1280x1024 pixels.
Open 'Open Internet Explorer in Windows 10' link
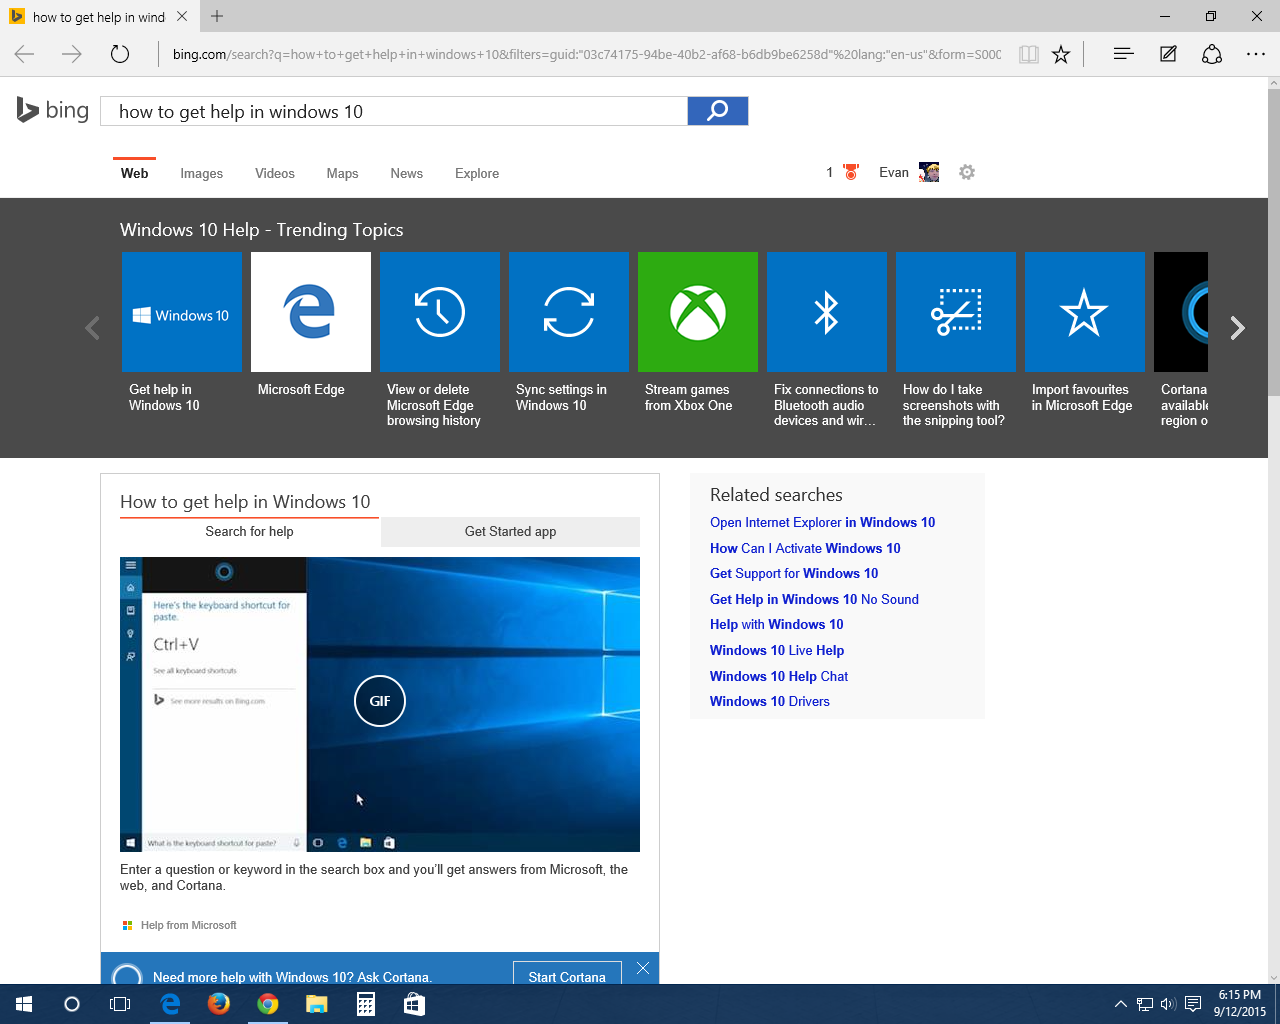(x=823, y=522)
